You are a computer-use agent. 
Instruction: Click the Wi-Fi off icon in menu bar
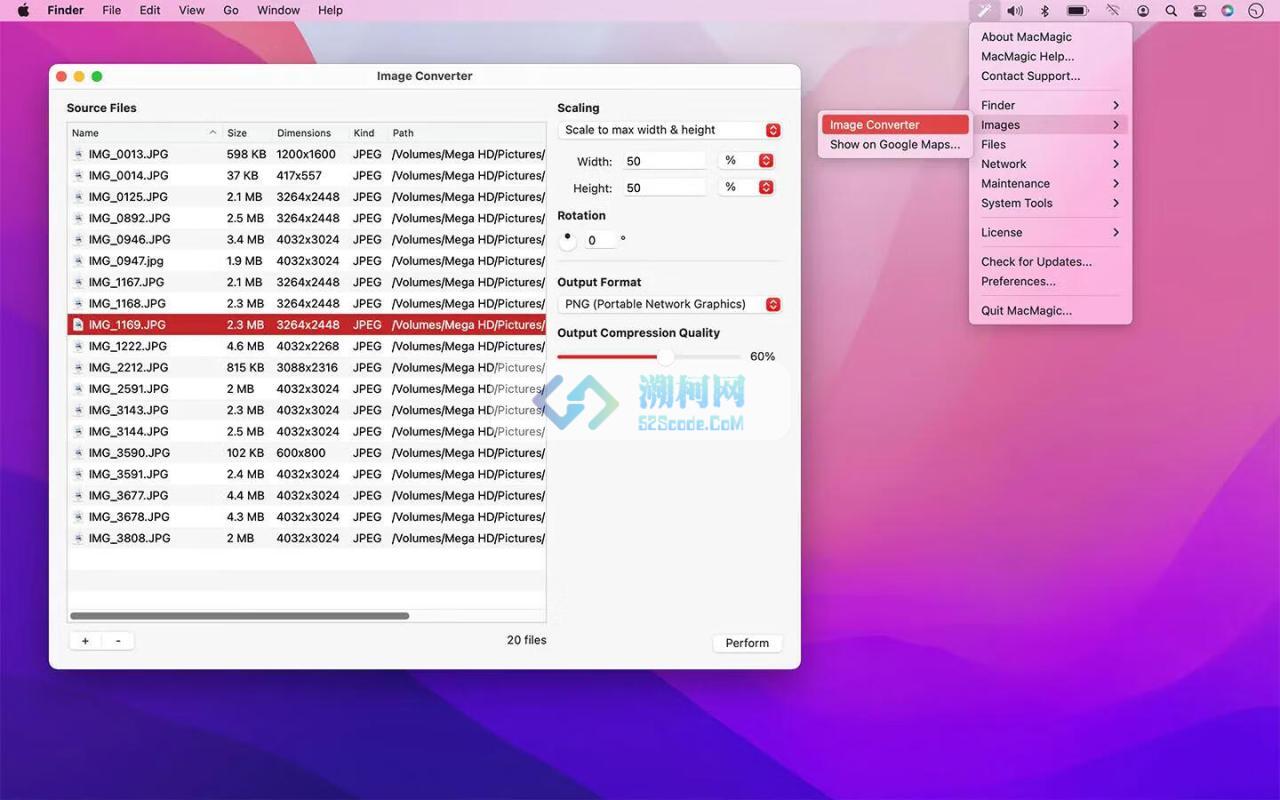pos(1112,11)
